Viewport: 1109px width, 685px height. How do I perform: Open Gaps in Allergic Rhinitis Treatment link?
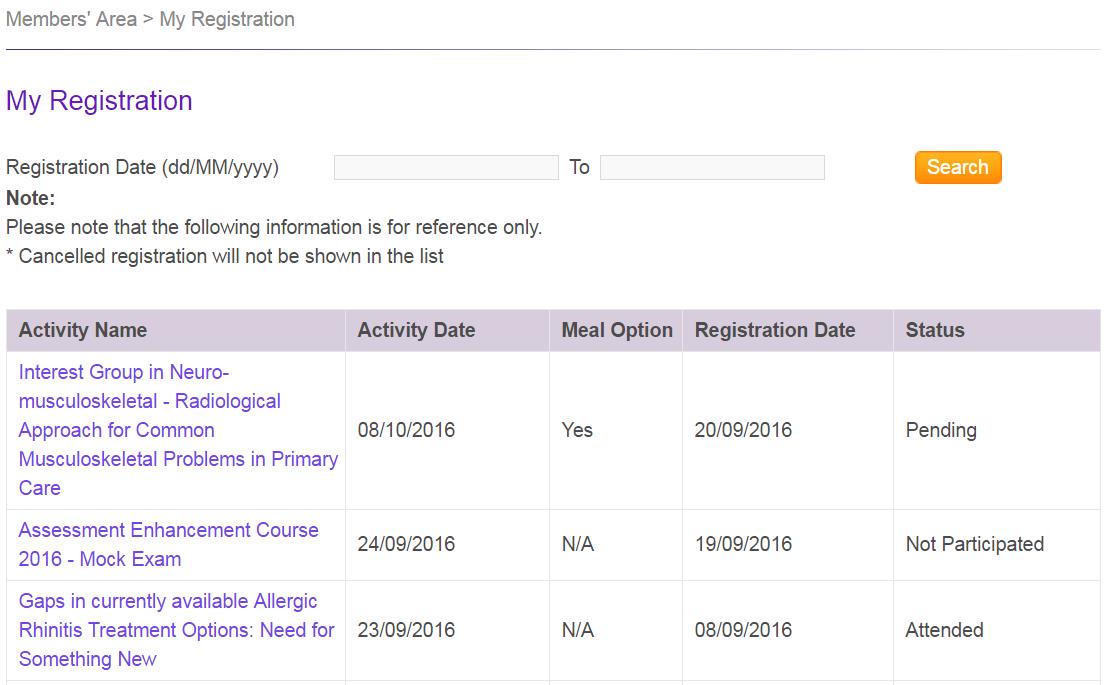pos(176,630)
